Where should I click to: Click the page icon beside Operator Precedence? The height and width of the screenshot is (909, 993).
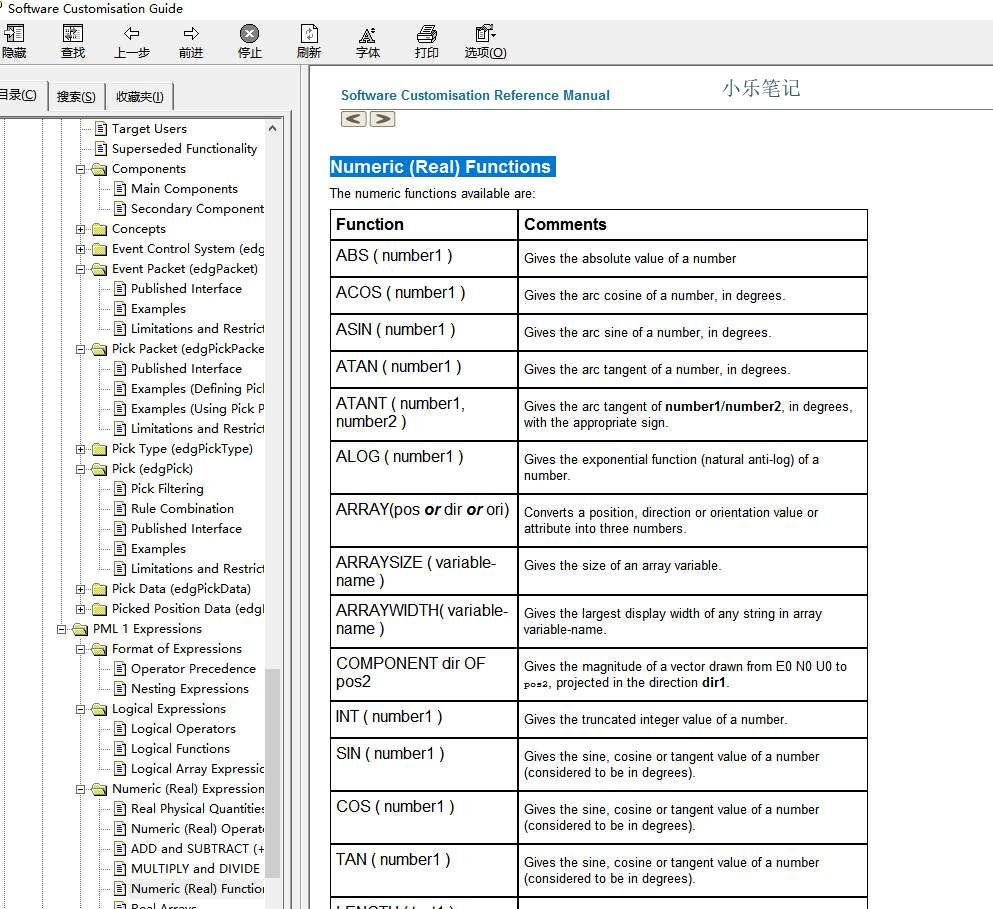click(120, 668)
